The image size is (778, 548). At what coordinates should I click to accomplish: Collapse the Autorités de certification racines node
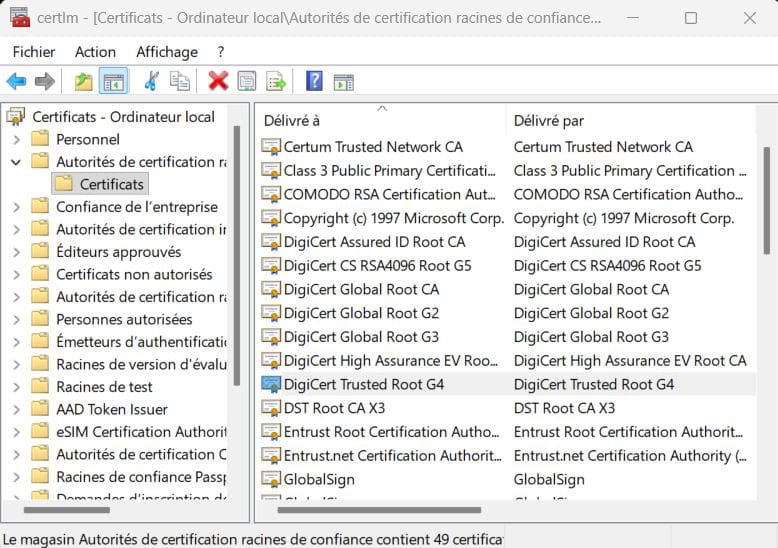pyautogui.click(x=16, y=162)
